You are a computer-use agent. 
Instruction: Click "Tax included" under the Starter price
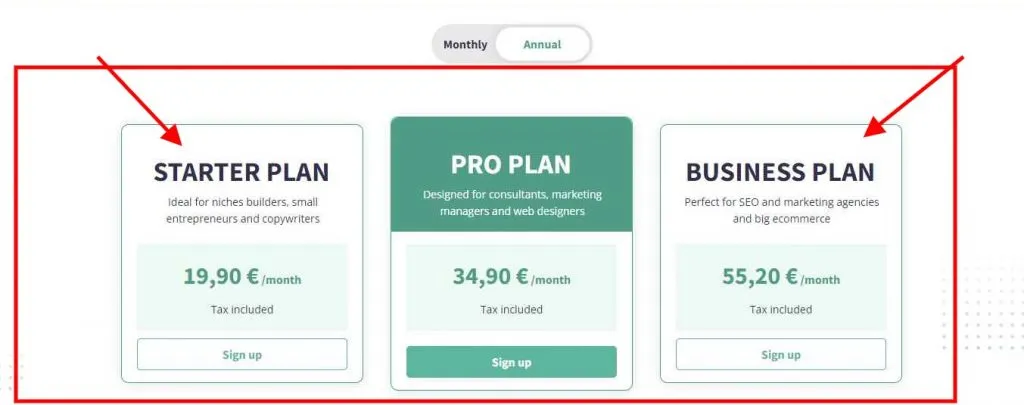(x=242, y=309)
